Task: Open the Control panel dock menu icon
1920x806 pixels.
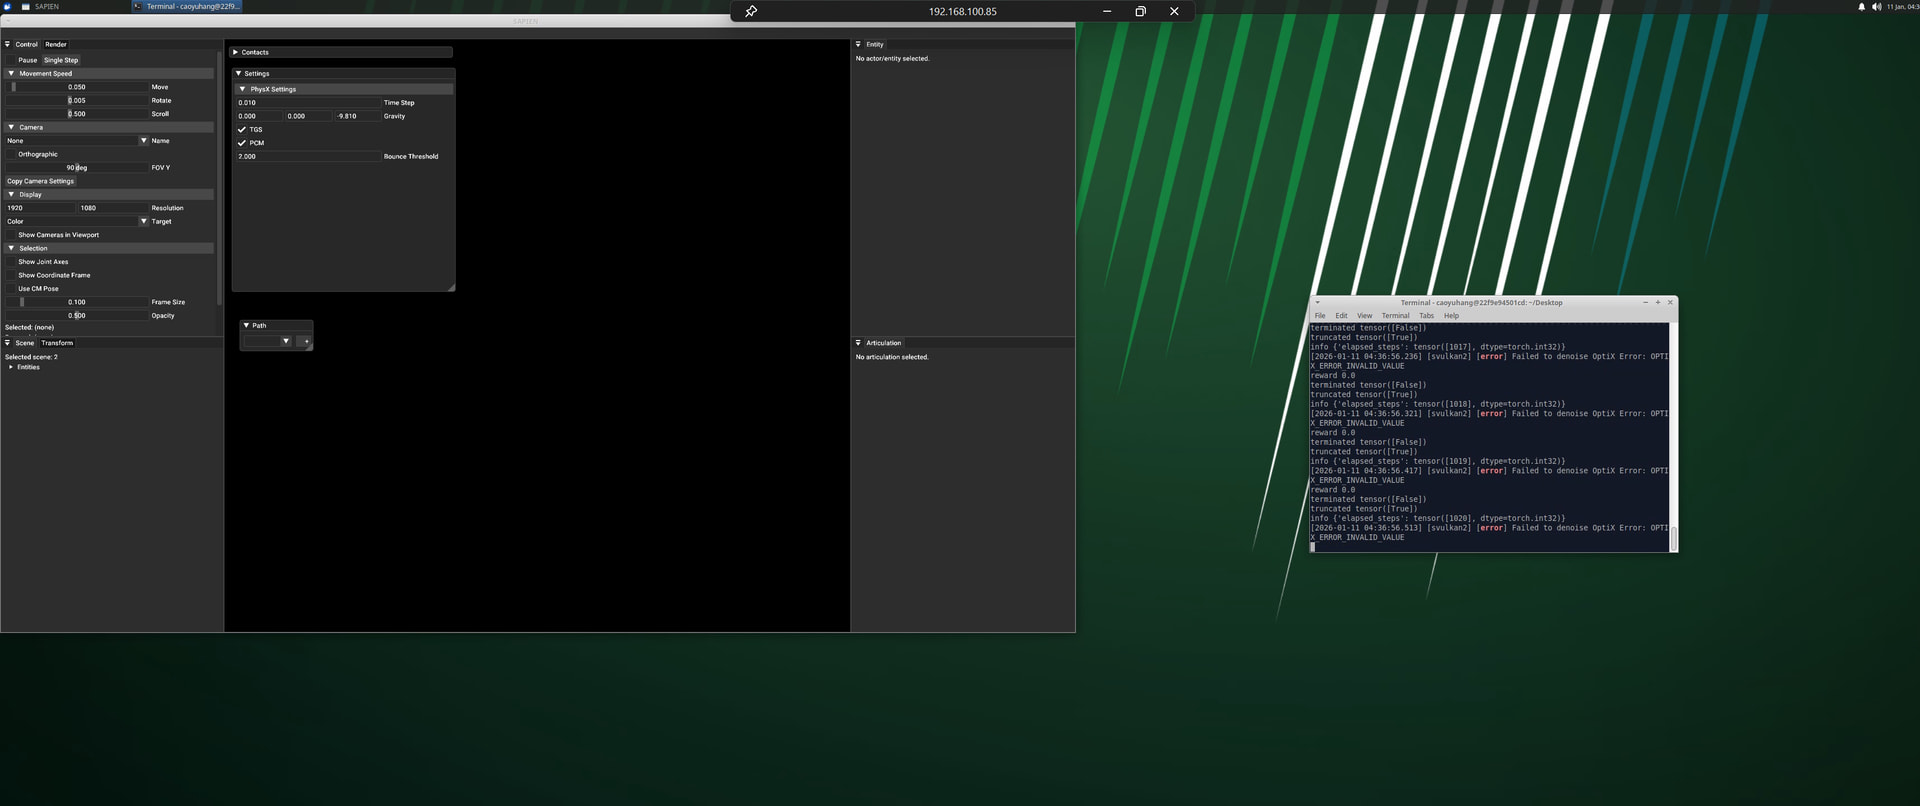Action: tap(7, 44)
